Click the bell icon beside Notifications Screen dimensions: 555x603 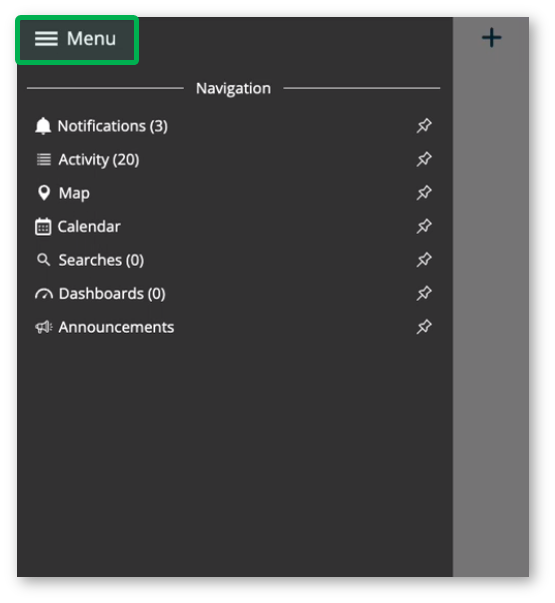pos(43,126)
